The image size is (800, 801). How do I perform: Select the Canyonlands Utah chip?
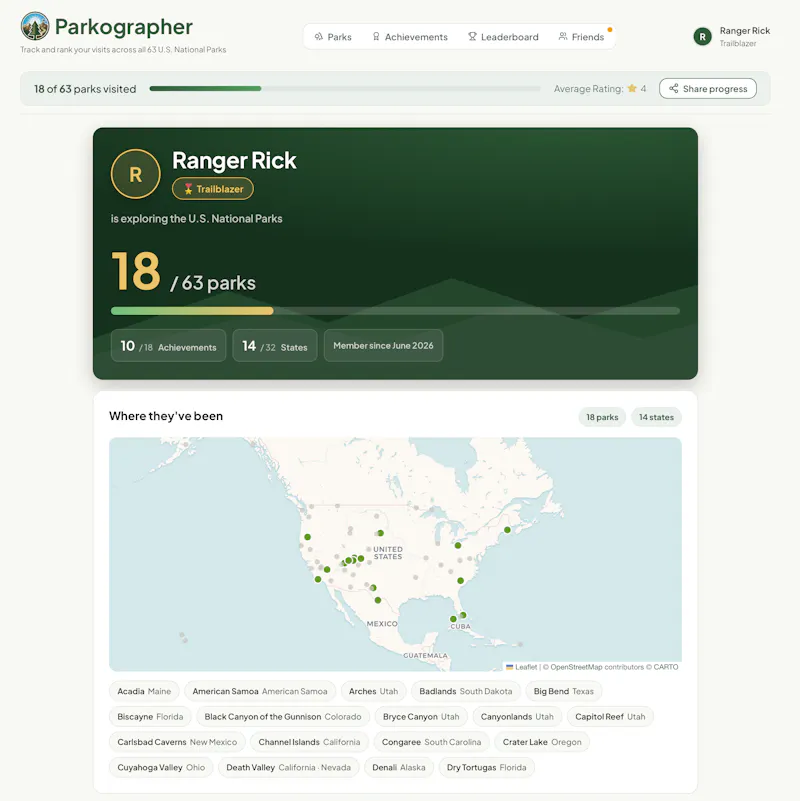[x=517, y=717]
